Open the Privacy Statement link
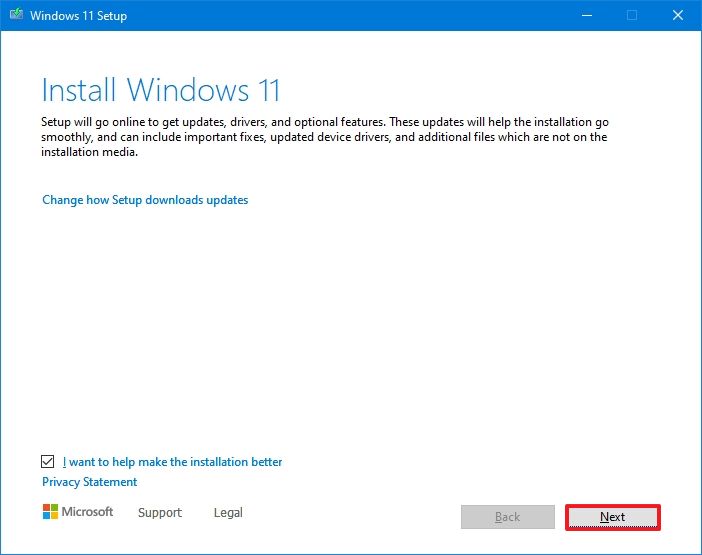The width and height of the screenshot is (702, 555). point(90,482)
